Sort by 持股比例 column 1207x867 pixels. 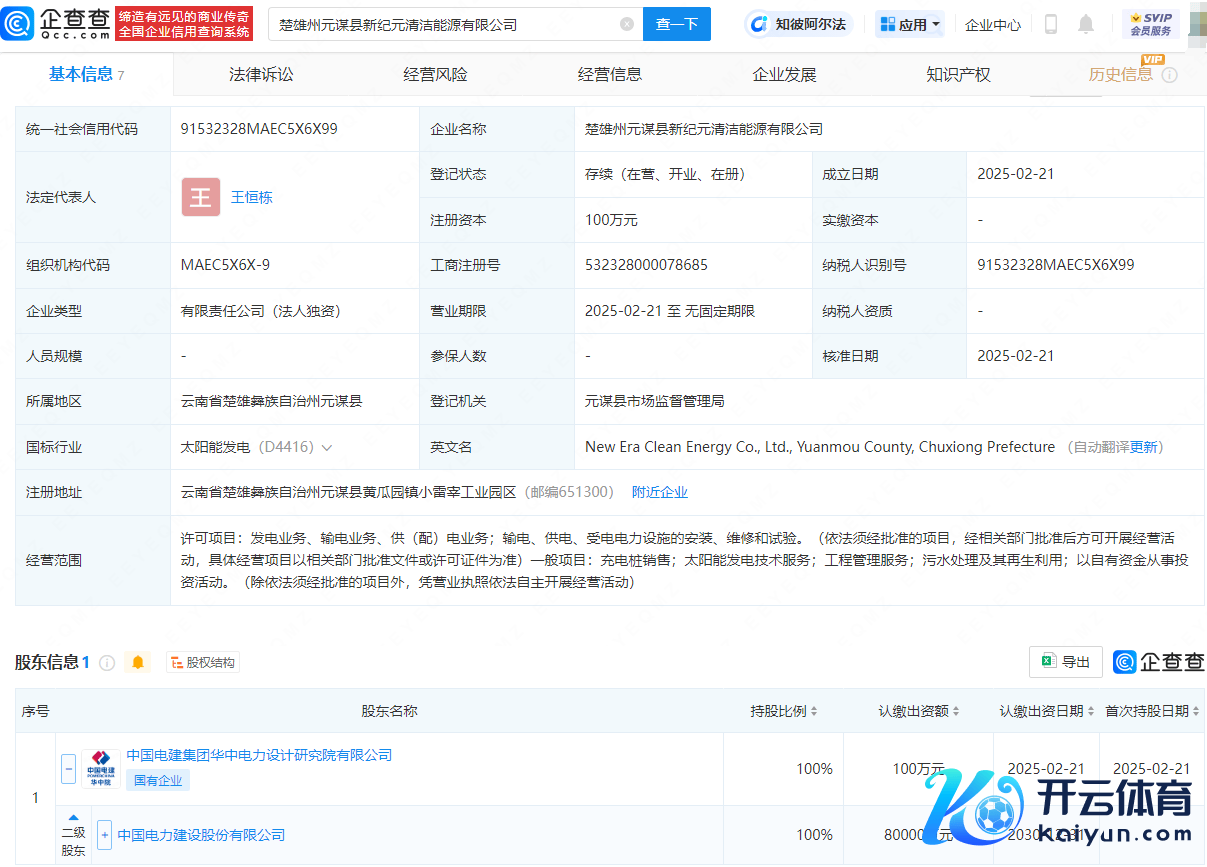[x=784, y=711]
